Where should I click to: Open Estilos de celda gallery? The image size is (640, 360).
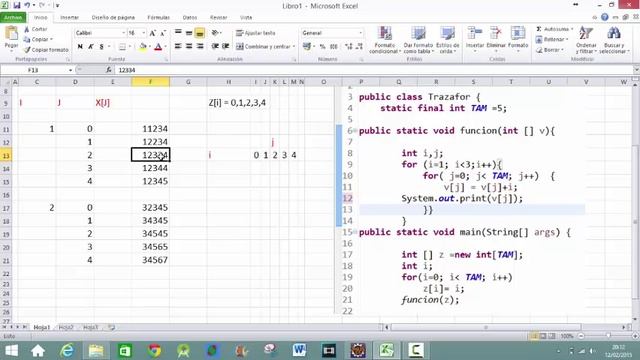[x=447, y=40]
